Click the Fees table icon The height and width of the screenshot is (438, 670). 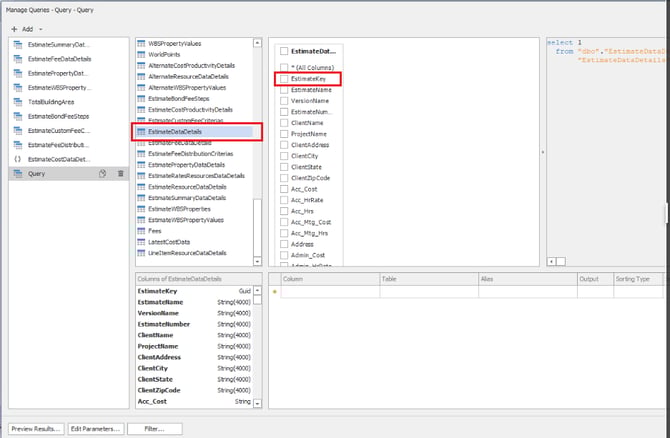(141, 230)
